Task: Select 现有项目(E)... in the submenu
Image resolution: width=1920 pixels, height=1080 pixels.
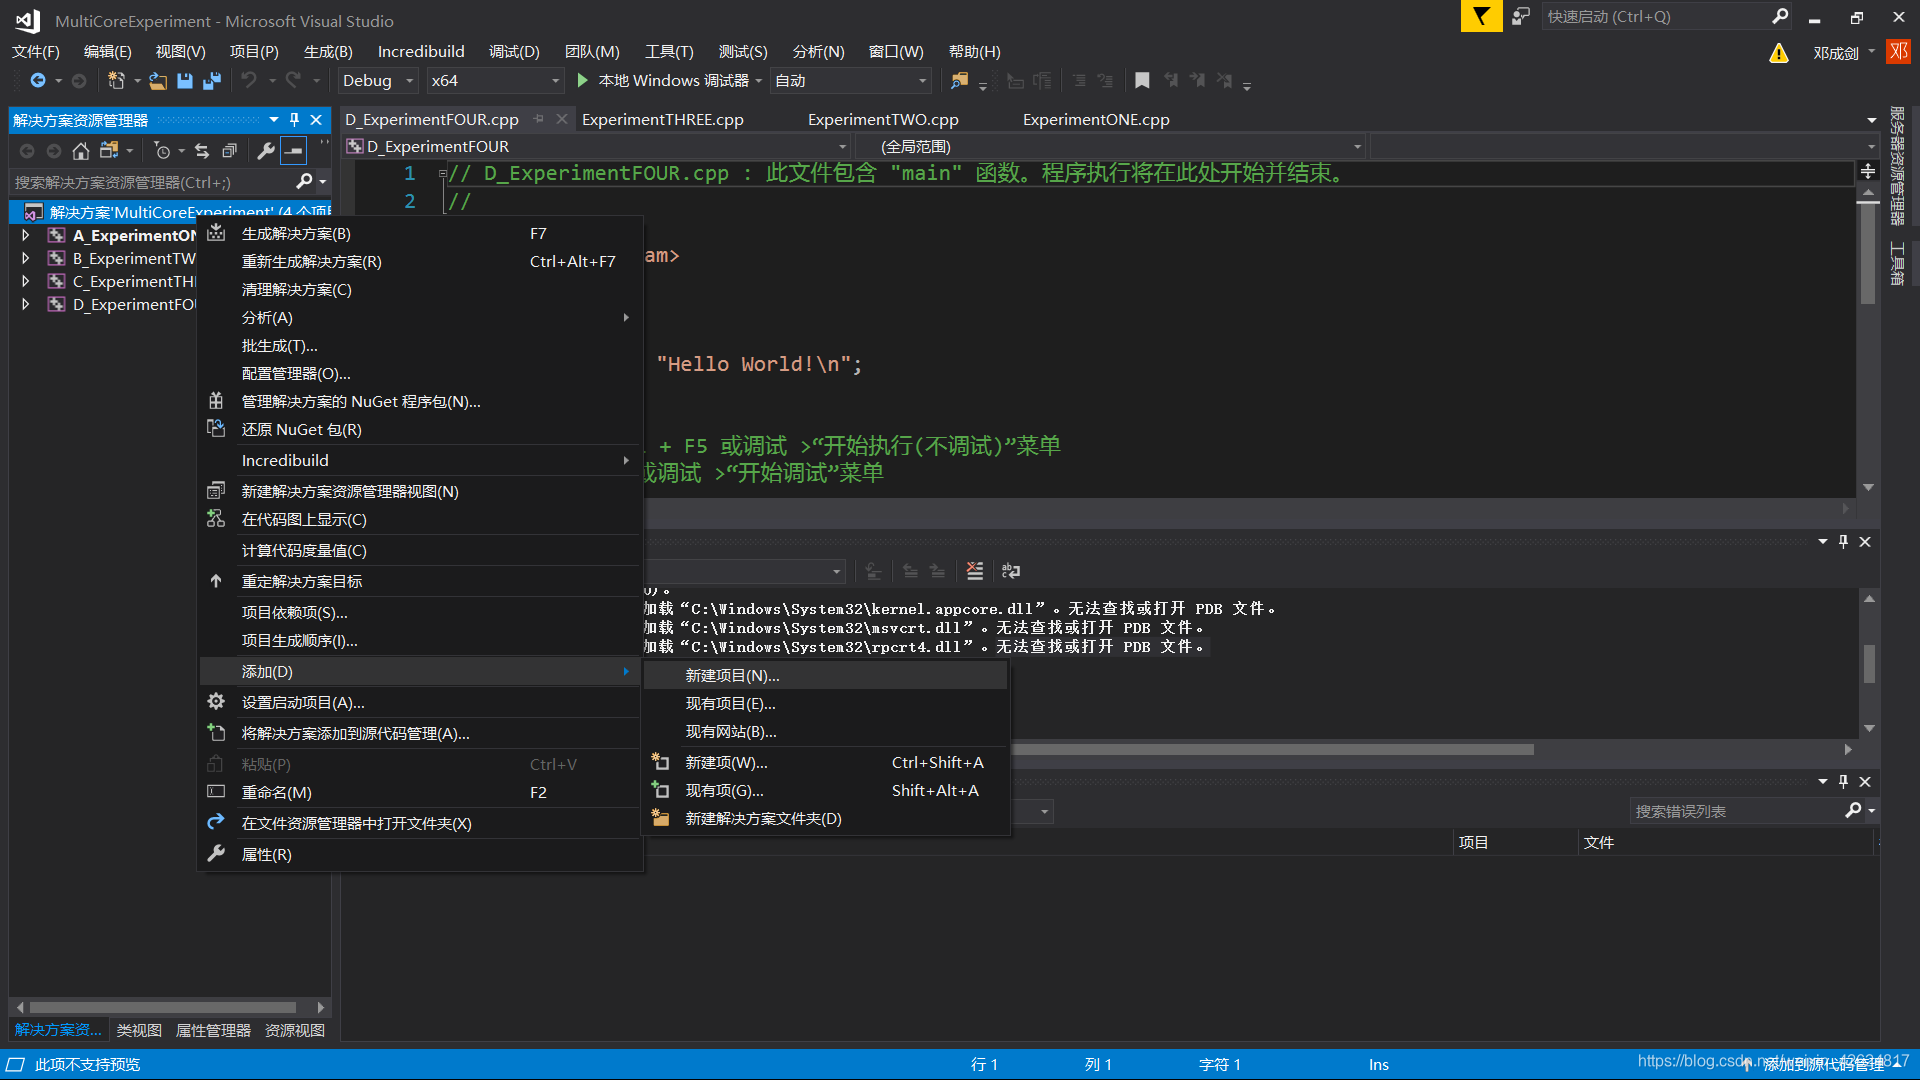Action: click(x=826, y=704)
